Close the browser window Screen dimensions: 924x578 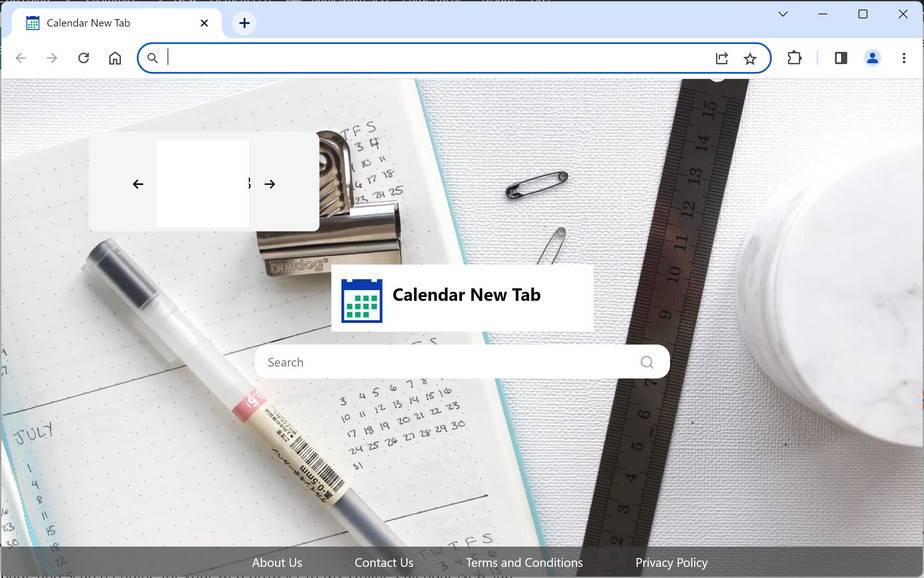(903, 14)
